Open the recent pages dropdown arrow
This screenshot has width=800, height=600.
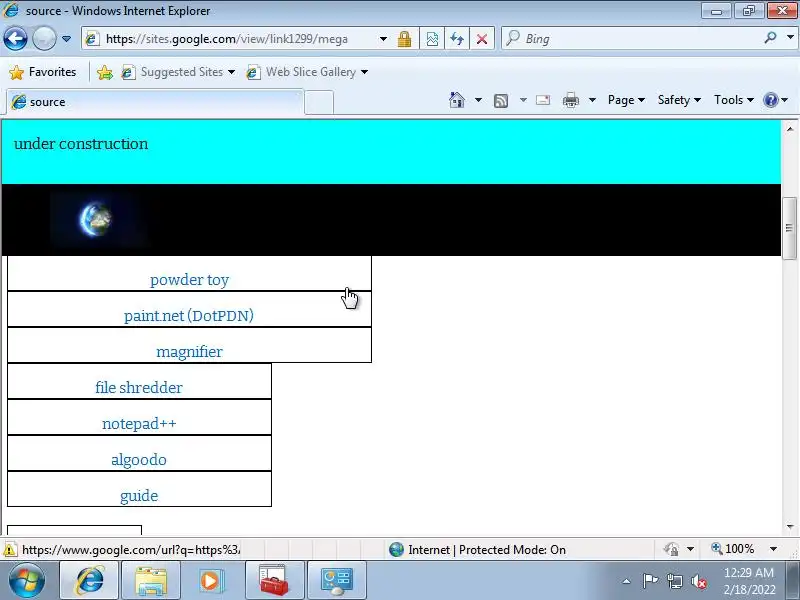coord(66,39)
